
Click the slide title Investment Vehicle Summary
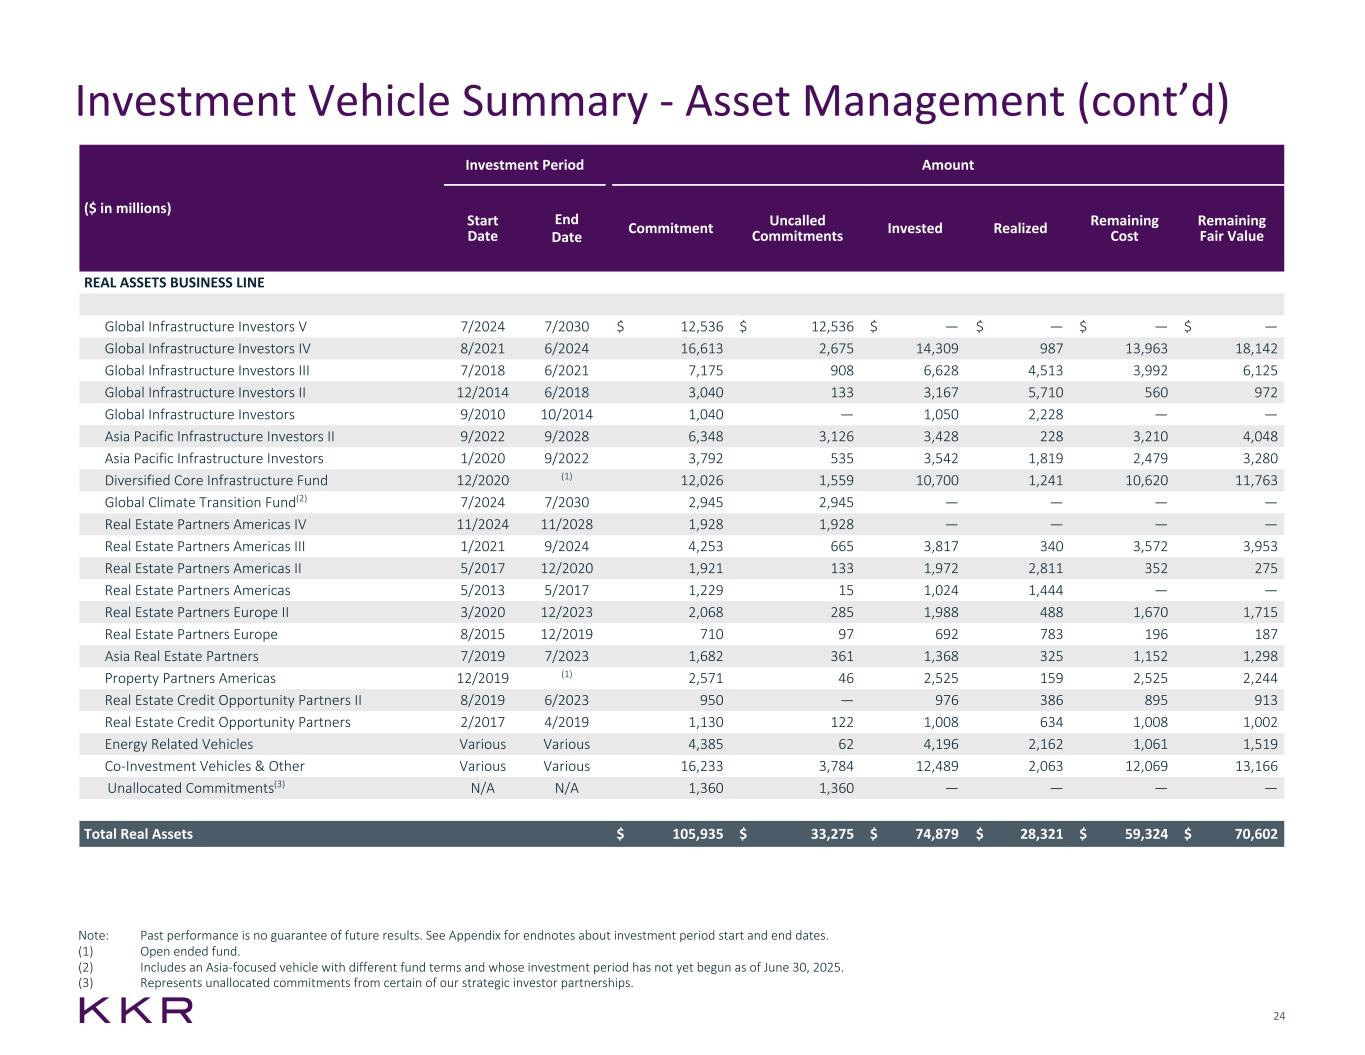tap(651, 101)
